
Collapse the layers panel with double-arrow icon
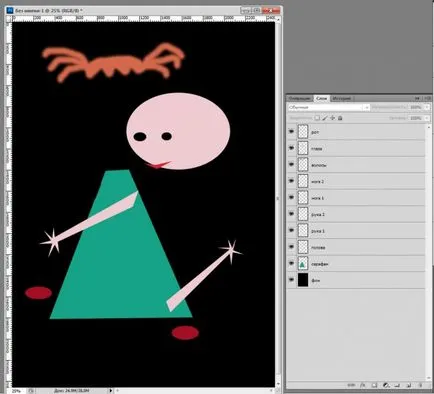click(417, 98)
